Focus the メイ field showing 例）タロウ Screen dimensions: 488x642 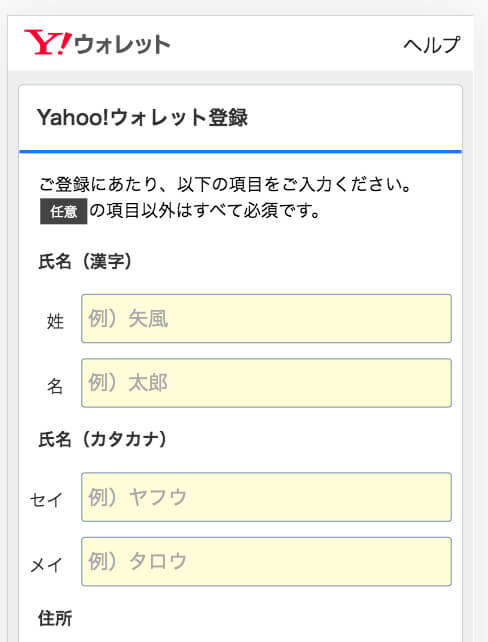coord(267,561)
